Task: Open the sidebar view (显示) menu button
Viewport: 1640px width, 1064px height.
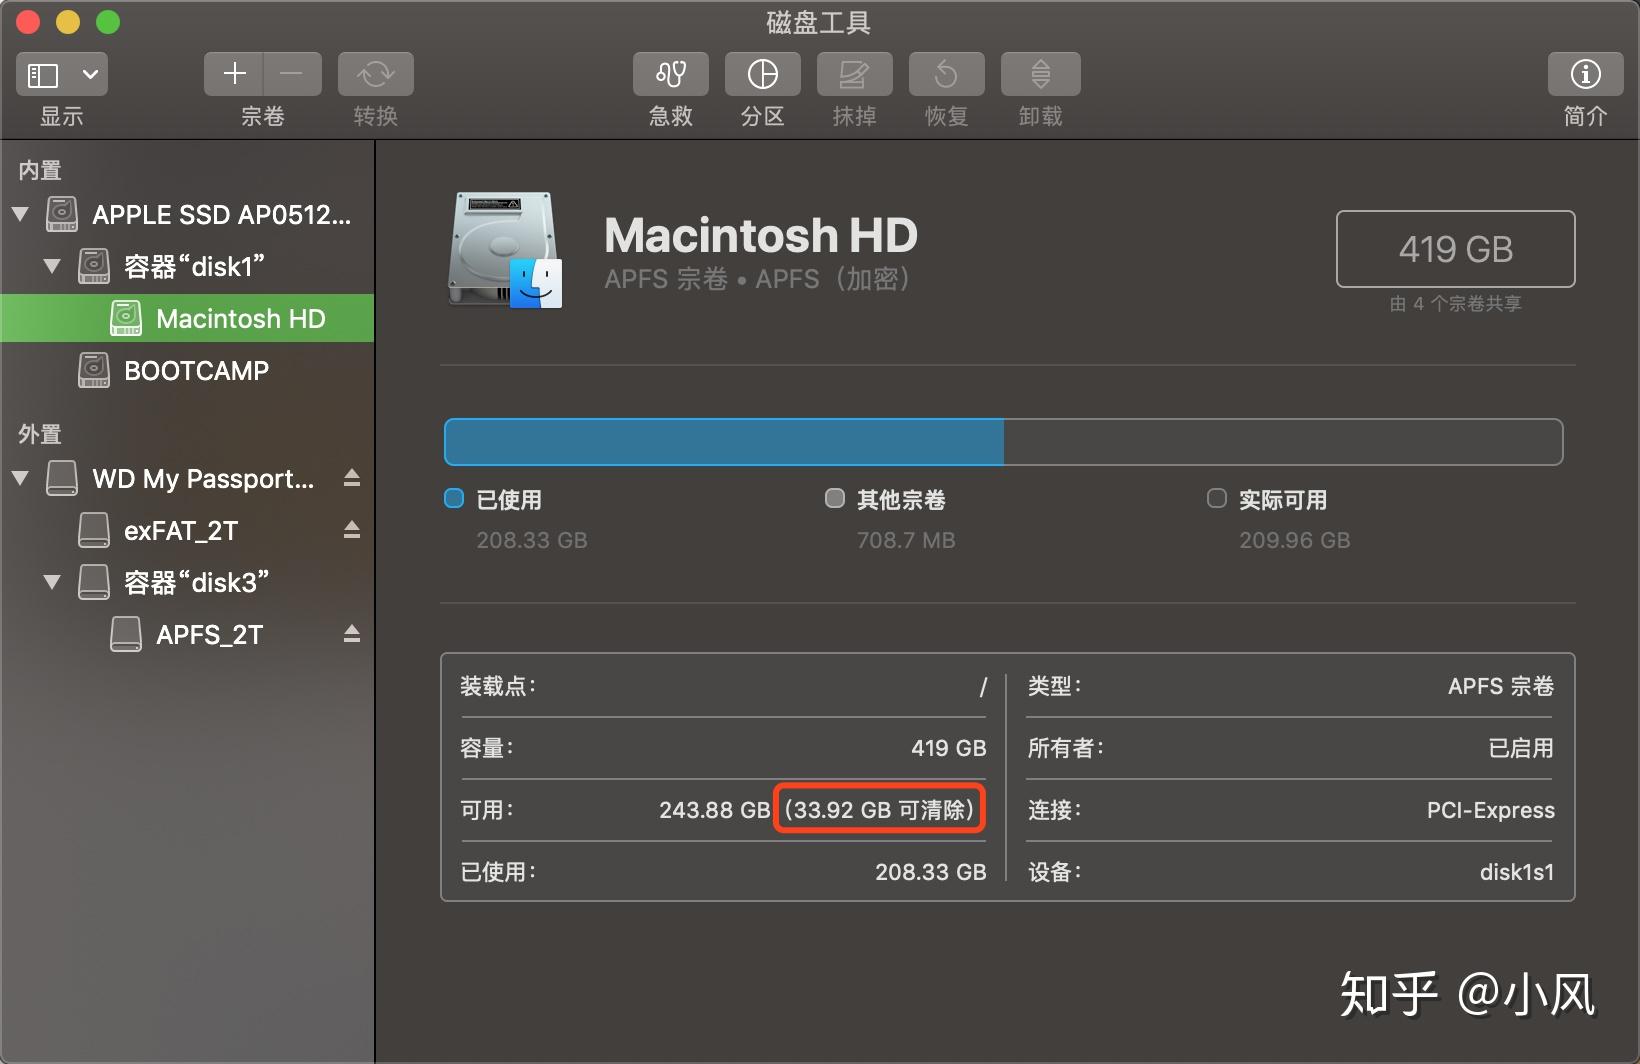Action: pyautogui.click(x=62, y=74)
